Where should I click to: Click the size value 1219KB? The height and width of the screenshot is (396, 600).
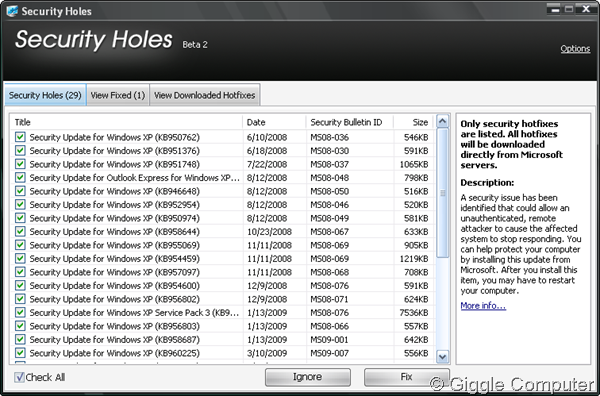(414, 259)
